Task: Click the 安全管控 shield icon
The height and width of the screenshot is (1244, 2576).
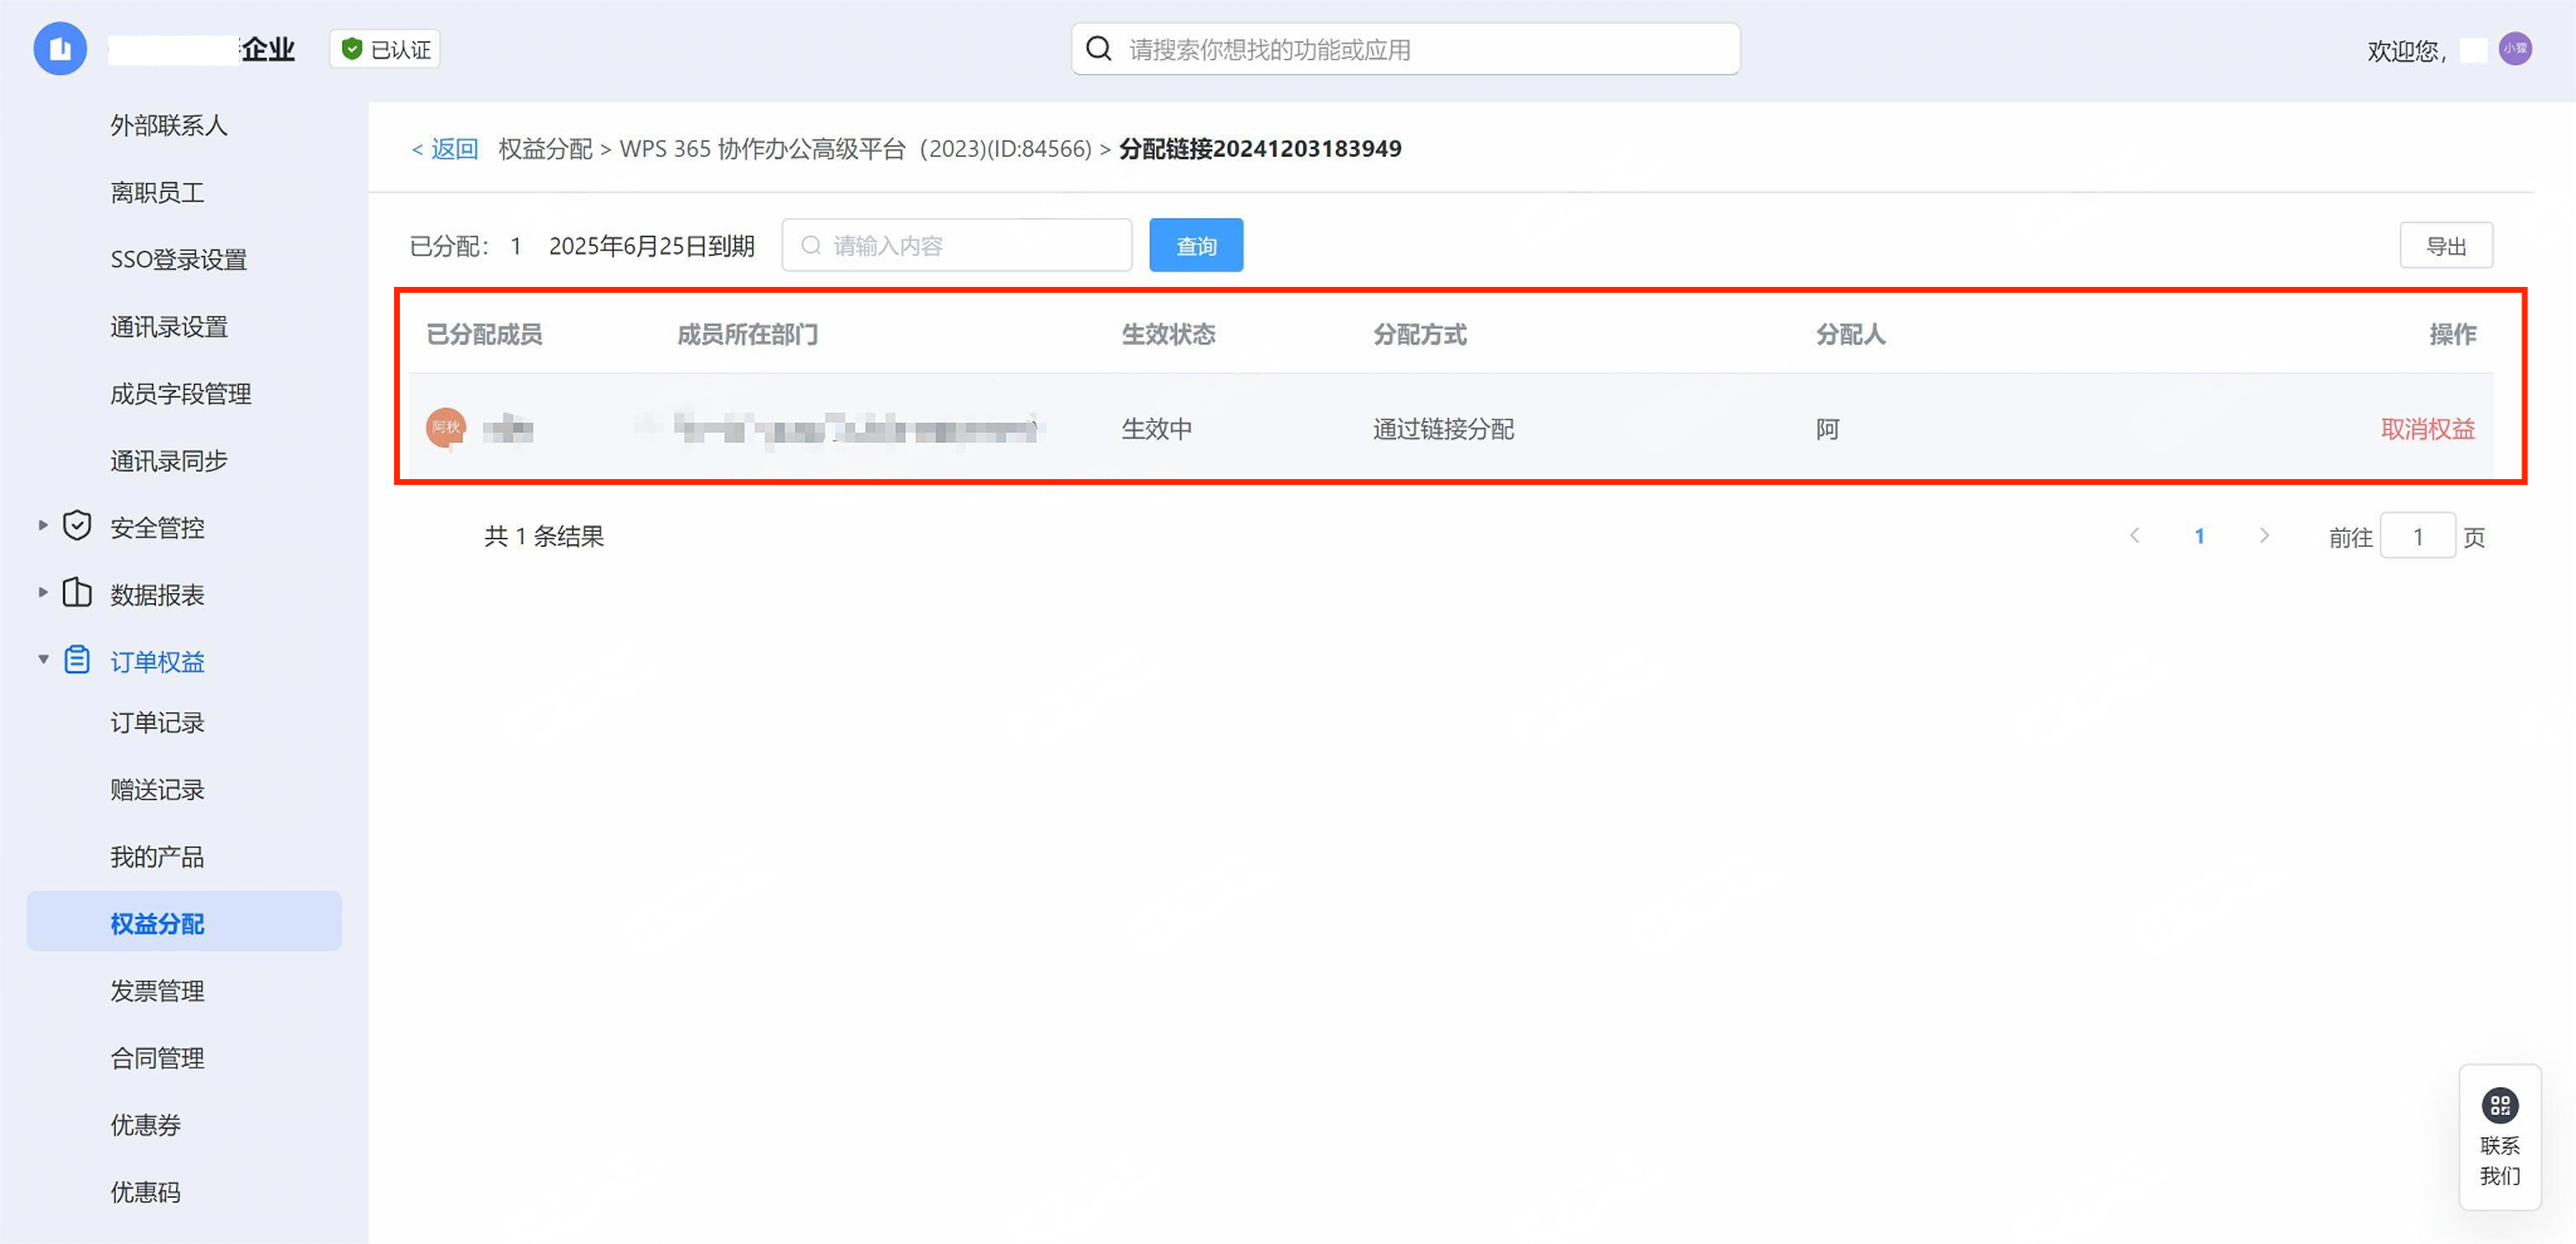Action: [77, 526]
